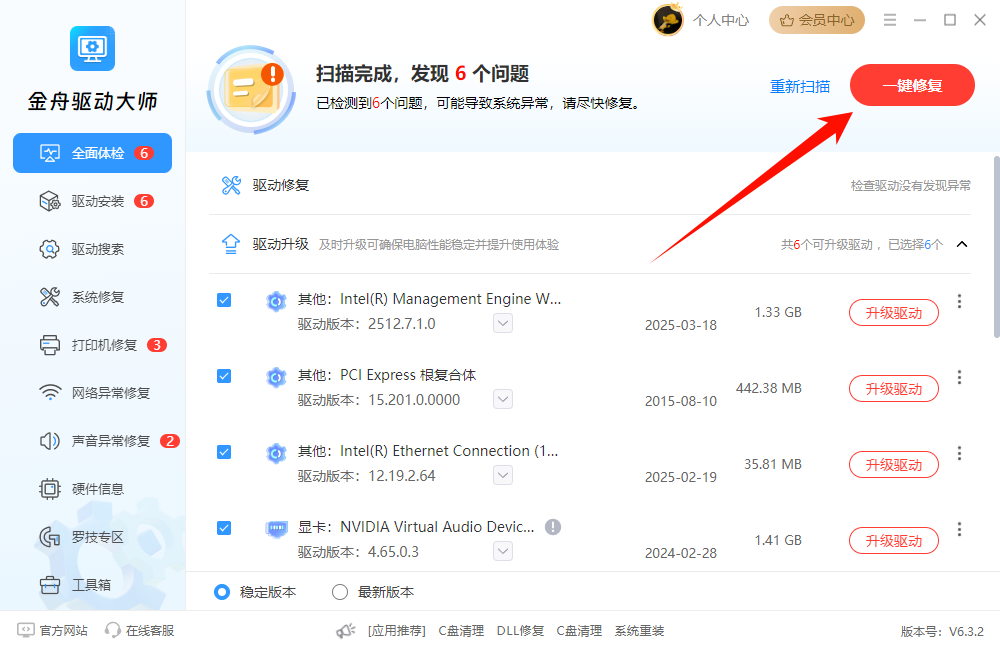The image size is (1000, 650).
Task: Click the 工具箱 toolbox icon
Action: point(50,585)
